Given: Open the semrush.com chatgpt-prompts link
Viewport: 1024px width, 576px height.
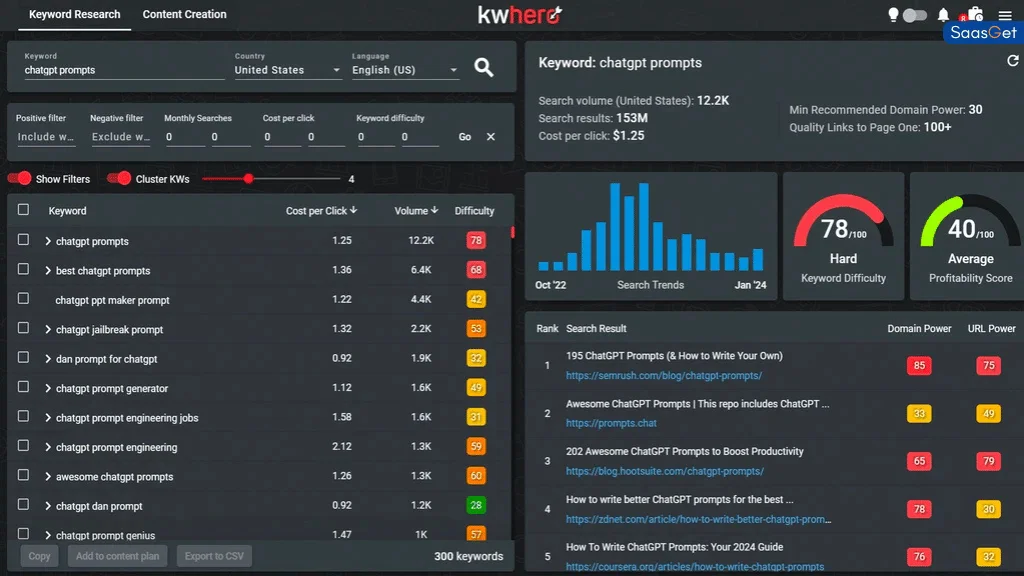Looking at the screenshot, I should 664,376.
